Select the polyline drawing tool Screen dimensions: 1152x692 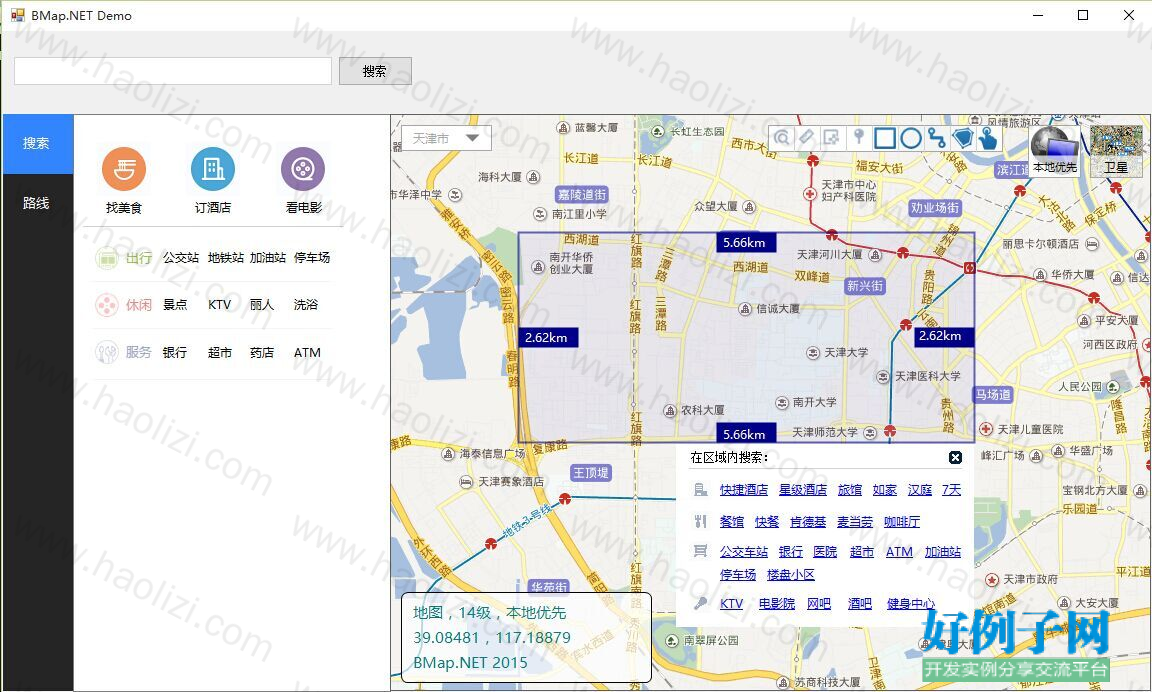pos(937,137)
